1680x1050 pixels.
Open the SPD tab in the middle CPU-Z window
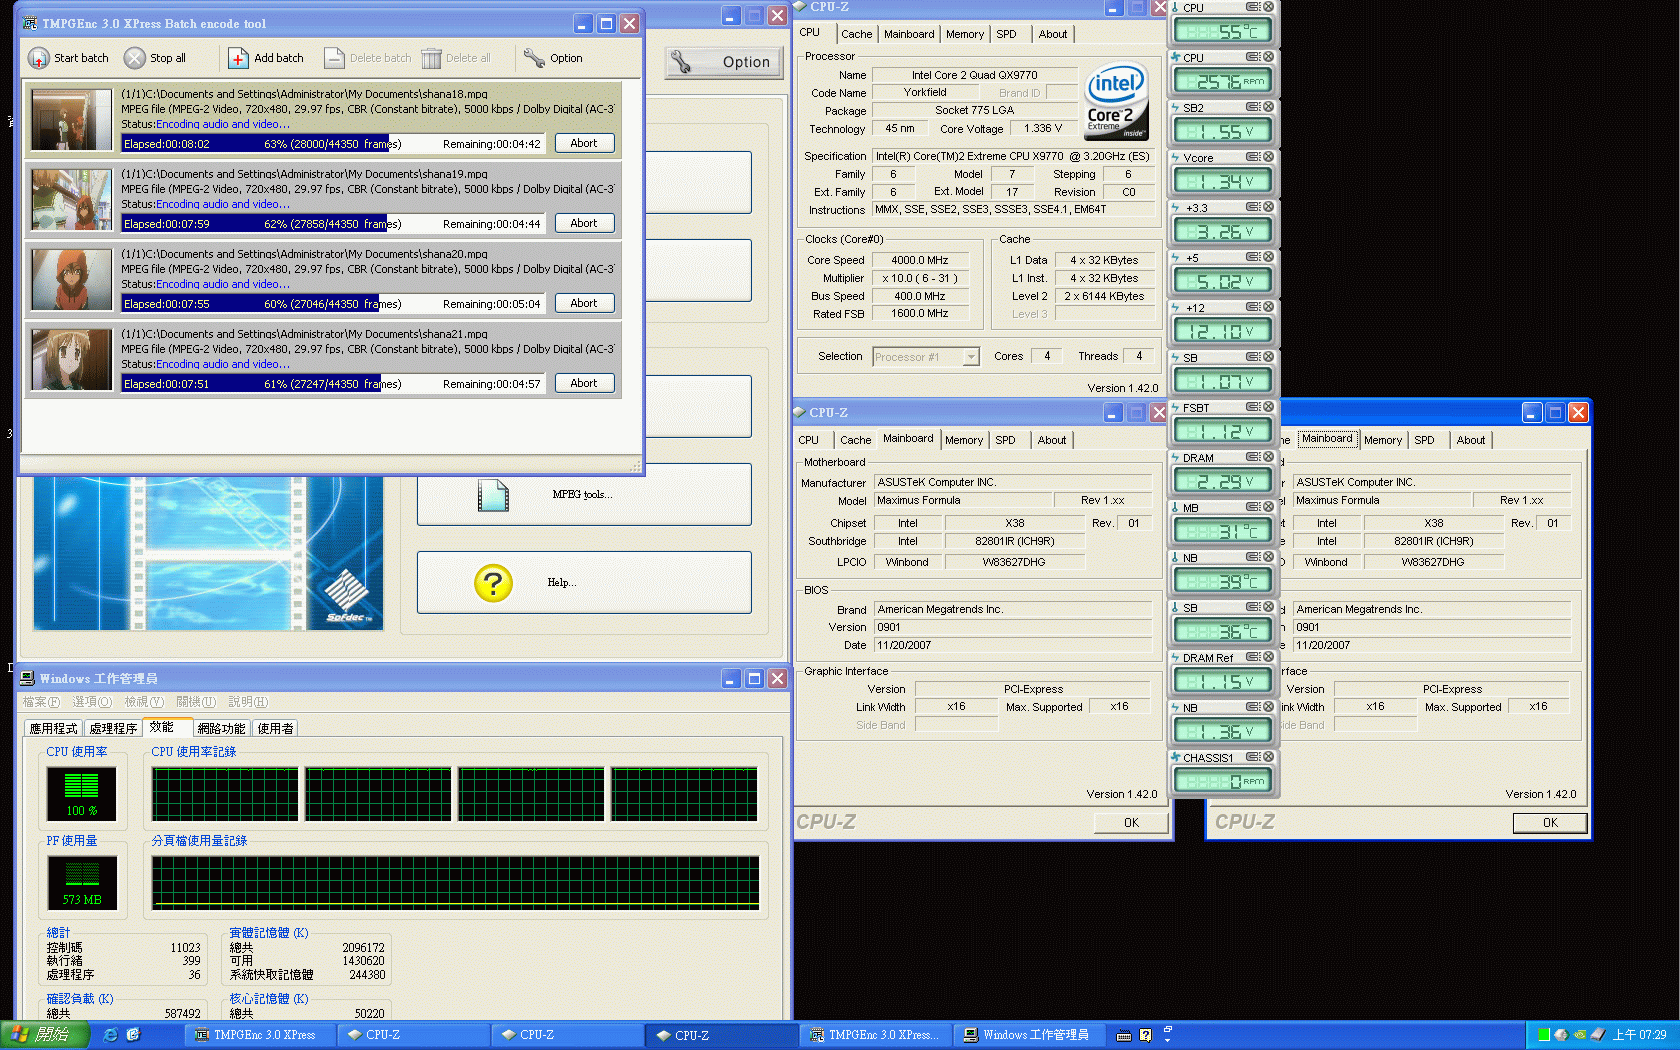[x=1005, y=440]
